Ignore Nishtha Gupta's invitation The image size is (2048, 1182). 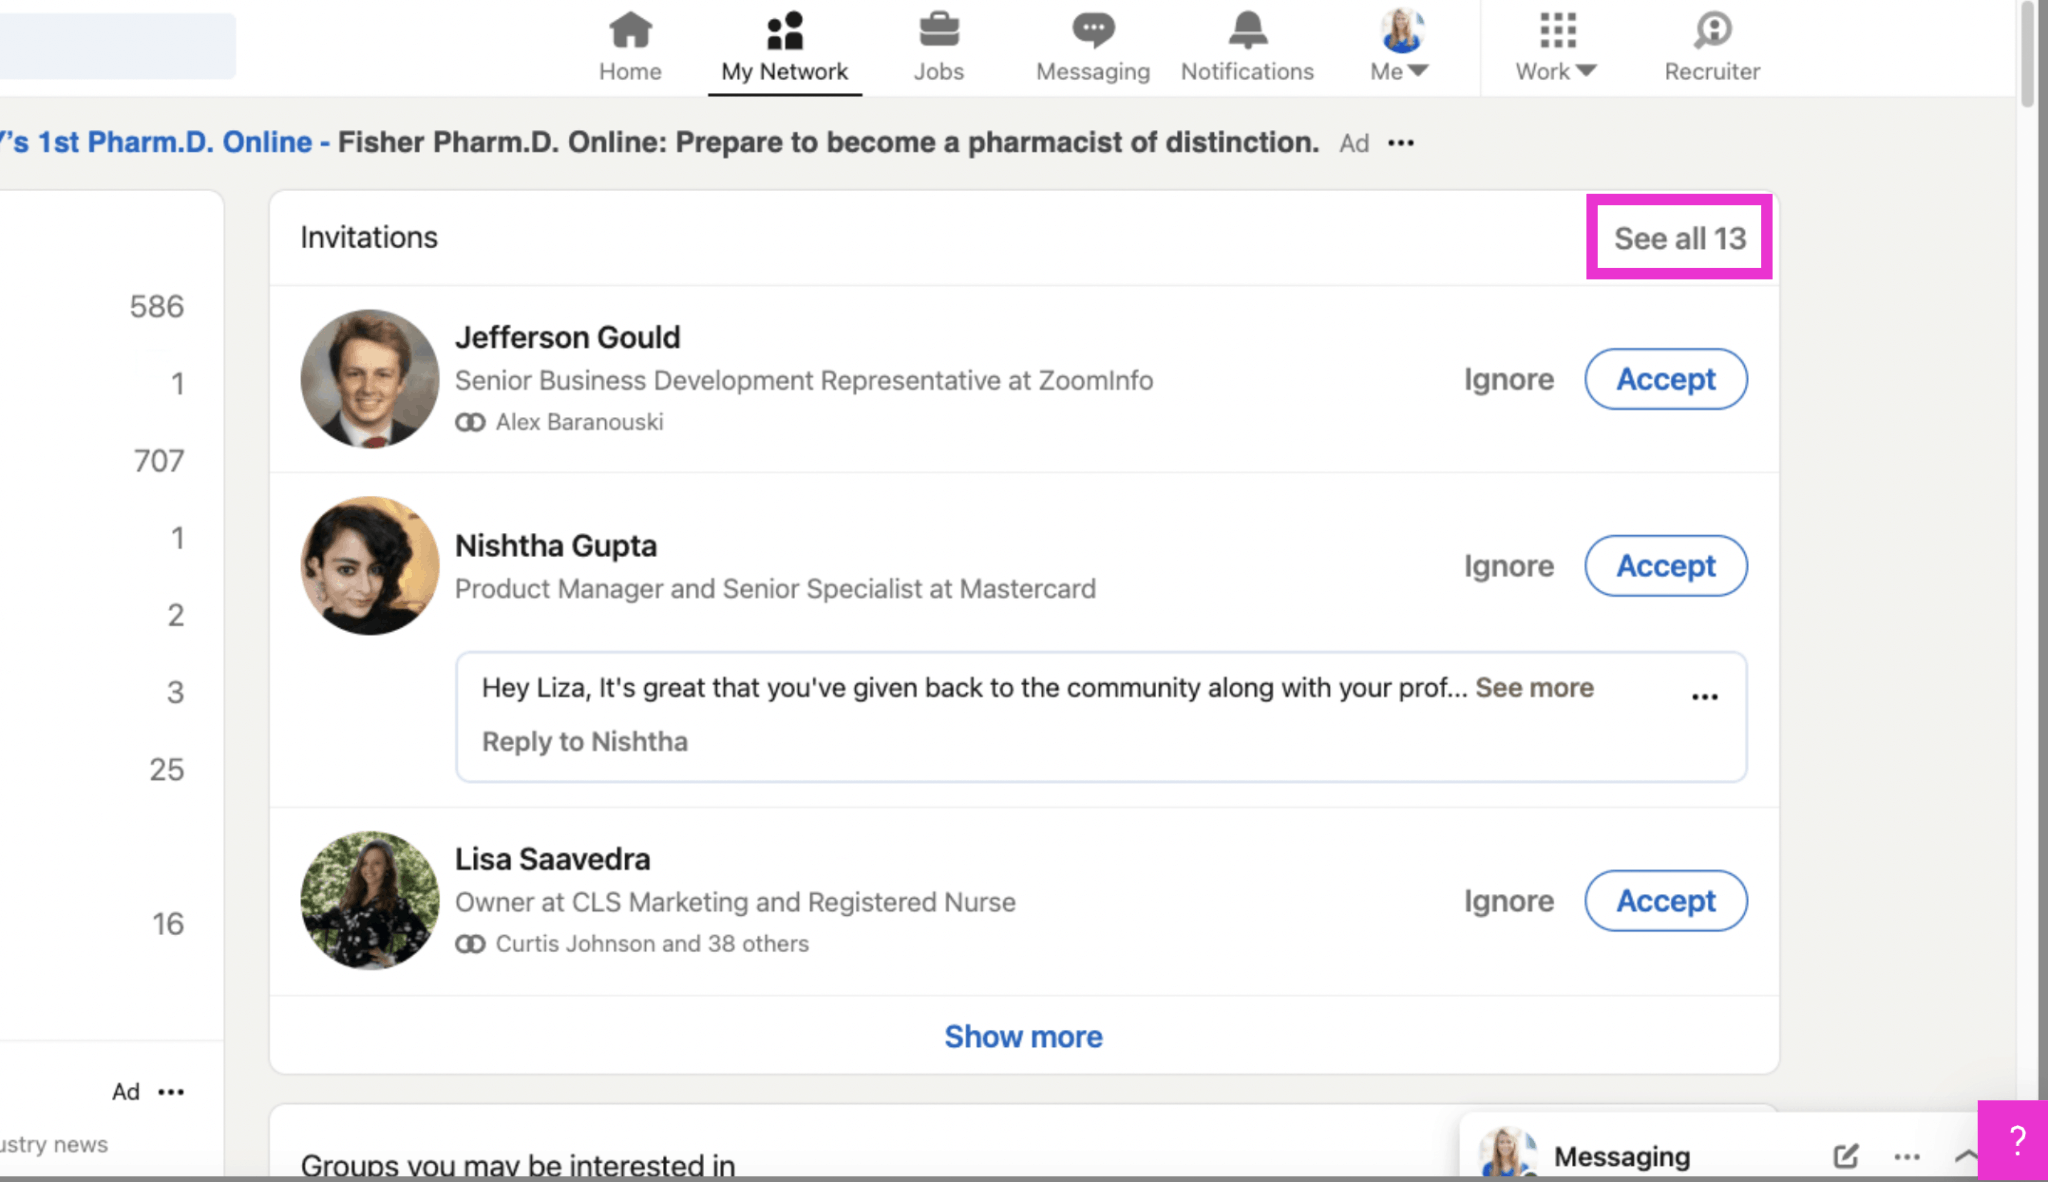click(x=1508, y=565)
